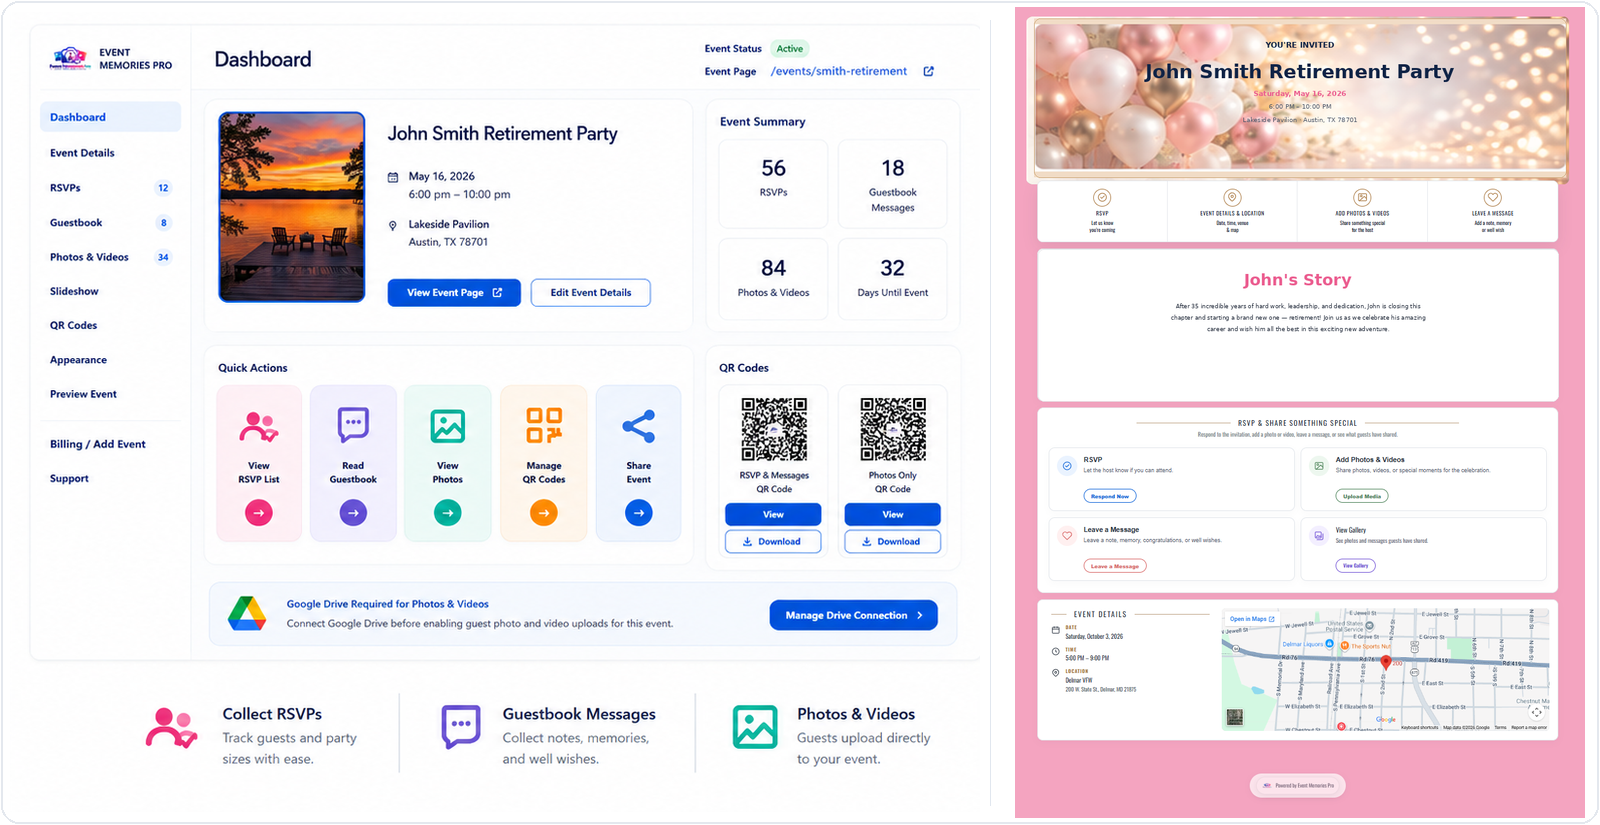The width and height of the screenshot is (1600, 825).
Task: Click the Read Guestbook speech bubble icon
Action: [x=353, y=425]
